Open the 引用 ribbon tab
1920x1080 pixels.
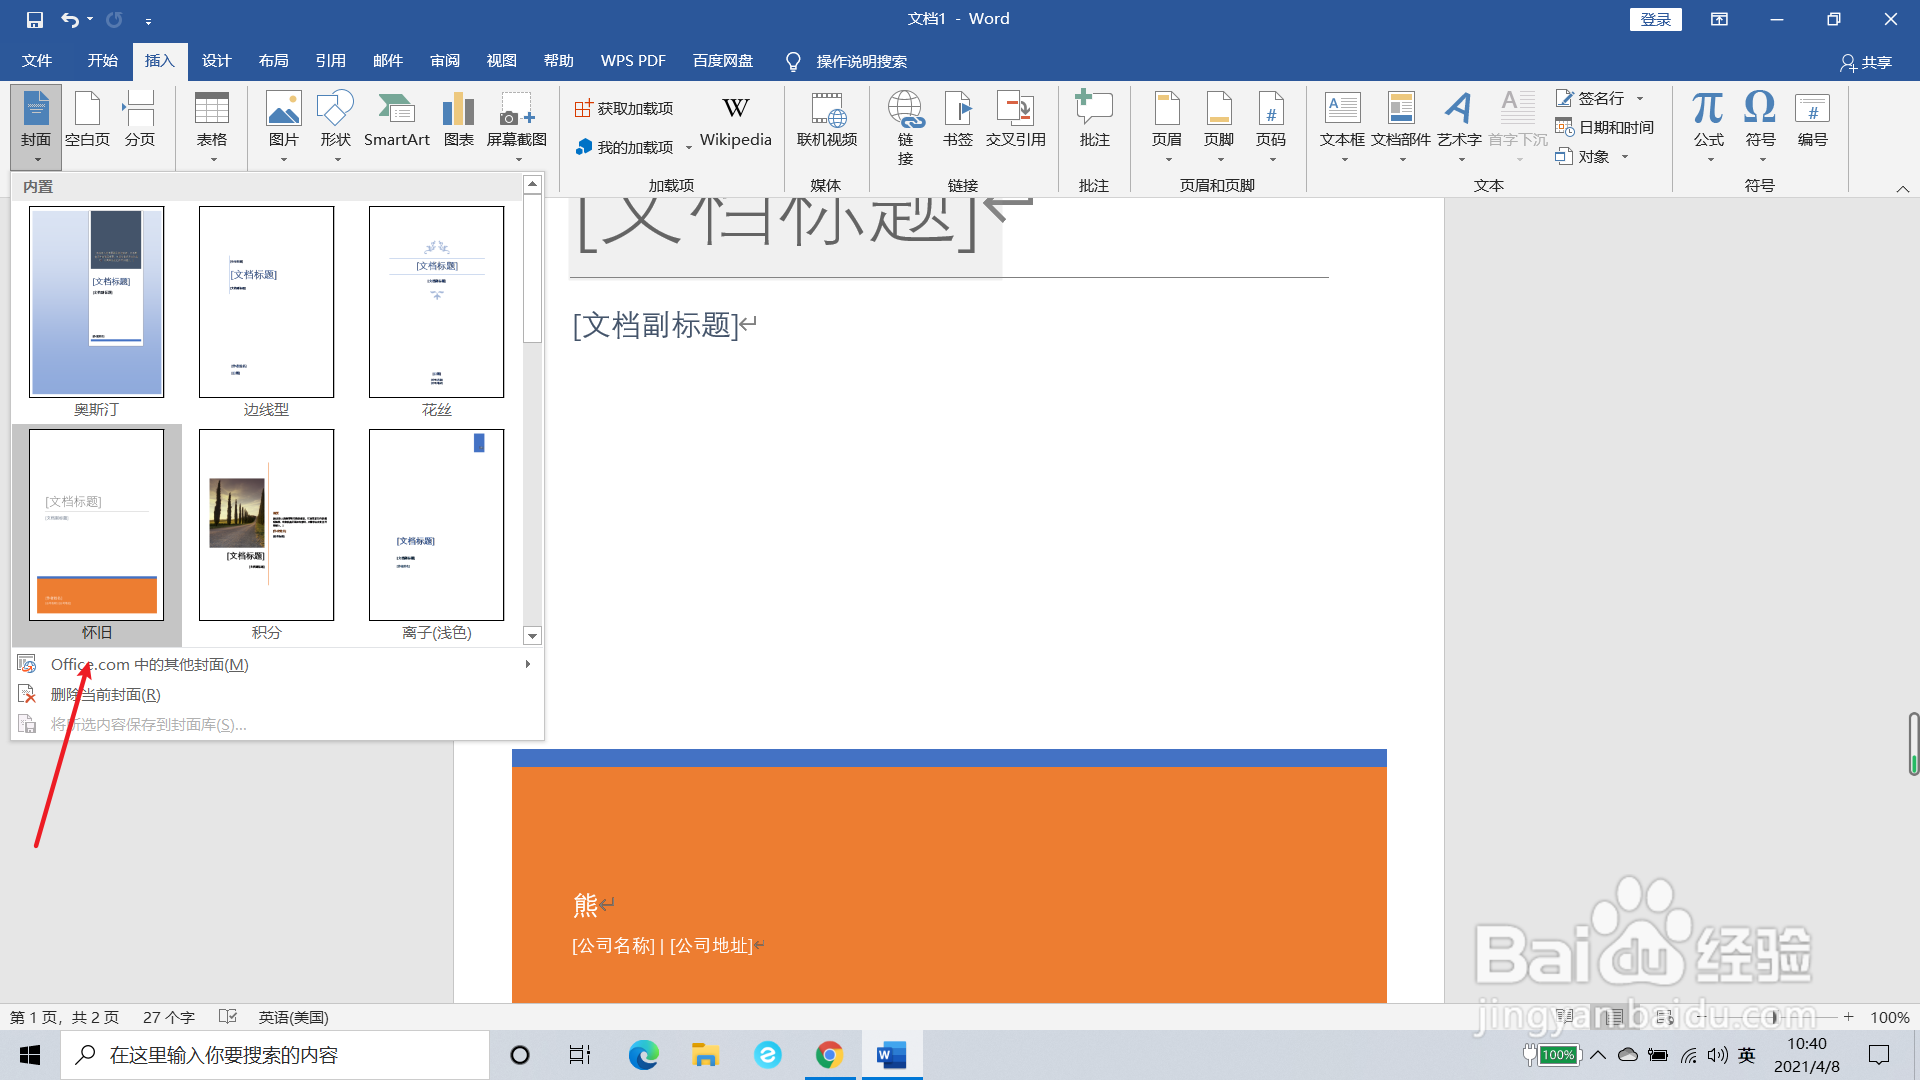[x=330, y=61]
